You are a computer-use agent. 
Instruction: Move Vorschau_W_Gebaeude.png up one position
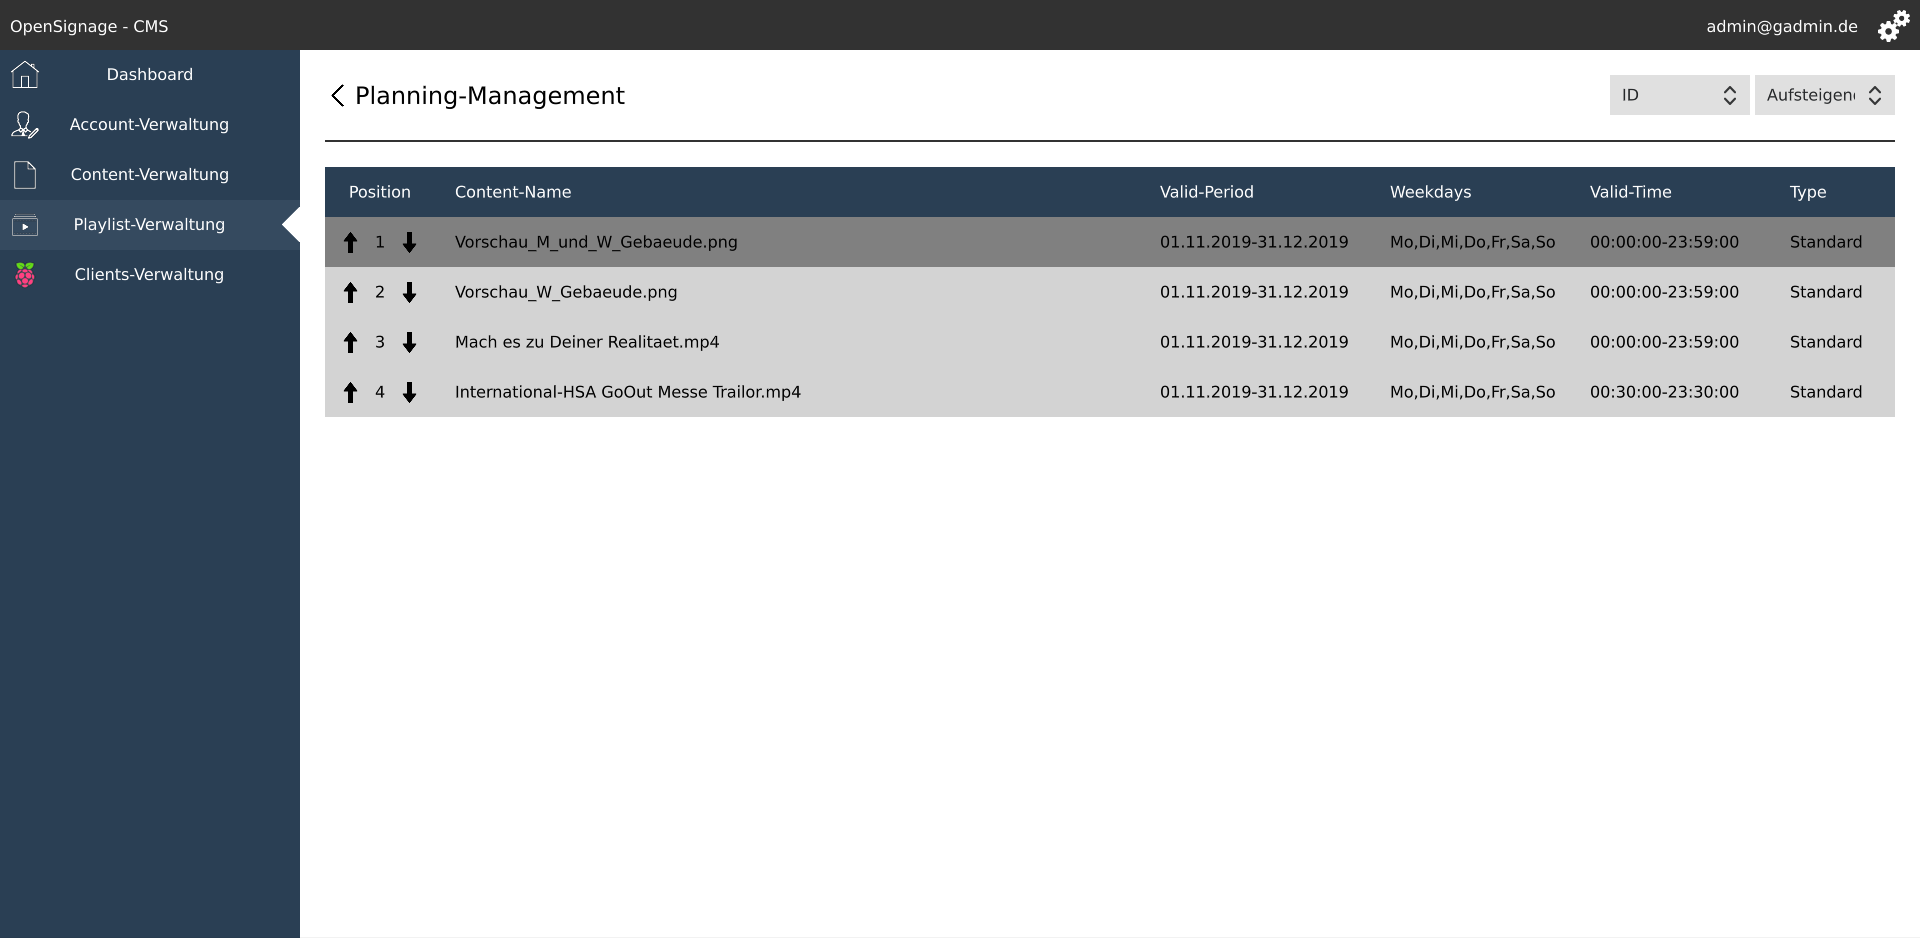[350, 292]
